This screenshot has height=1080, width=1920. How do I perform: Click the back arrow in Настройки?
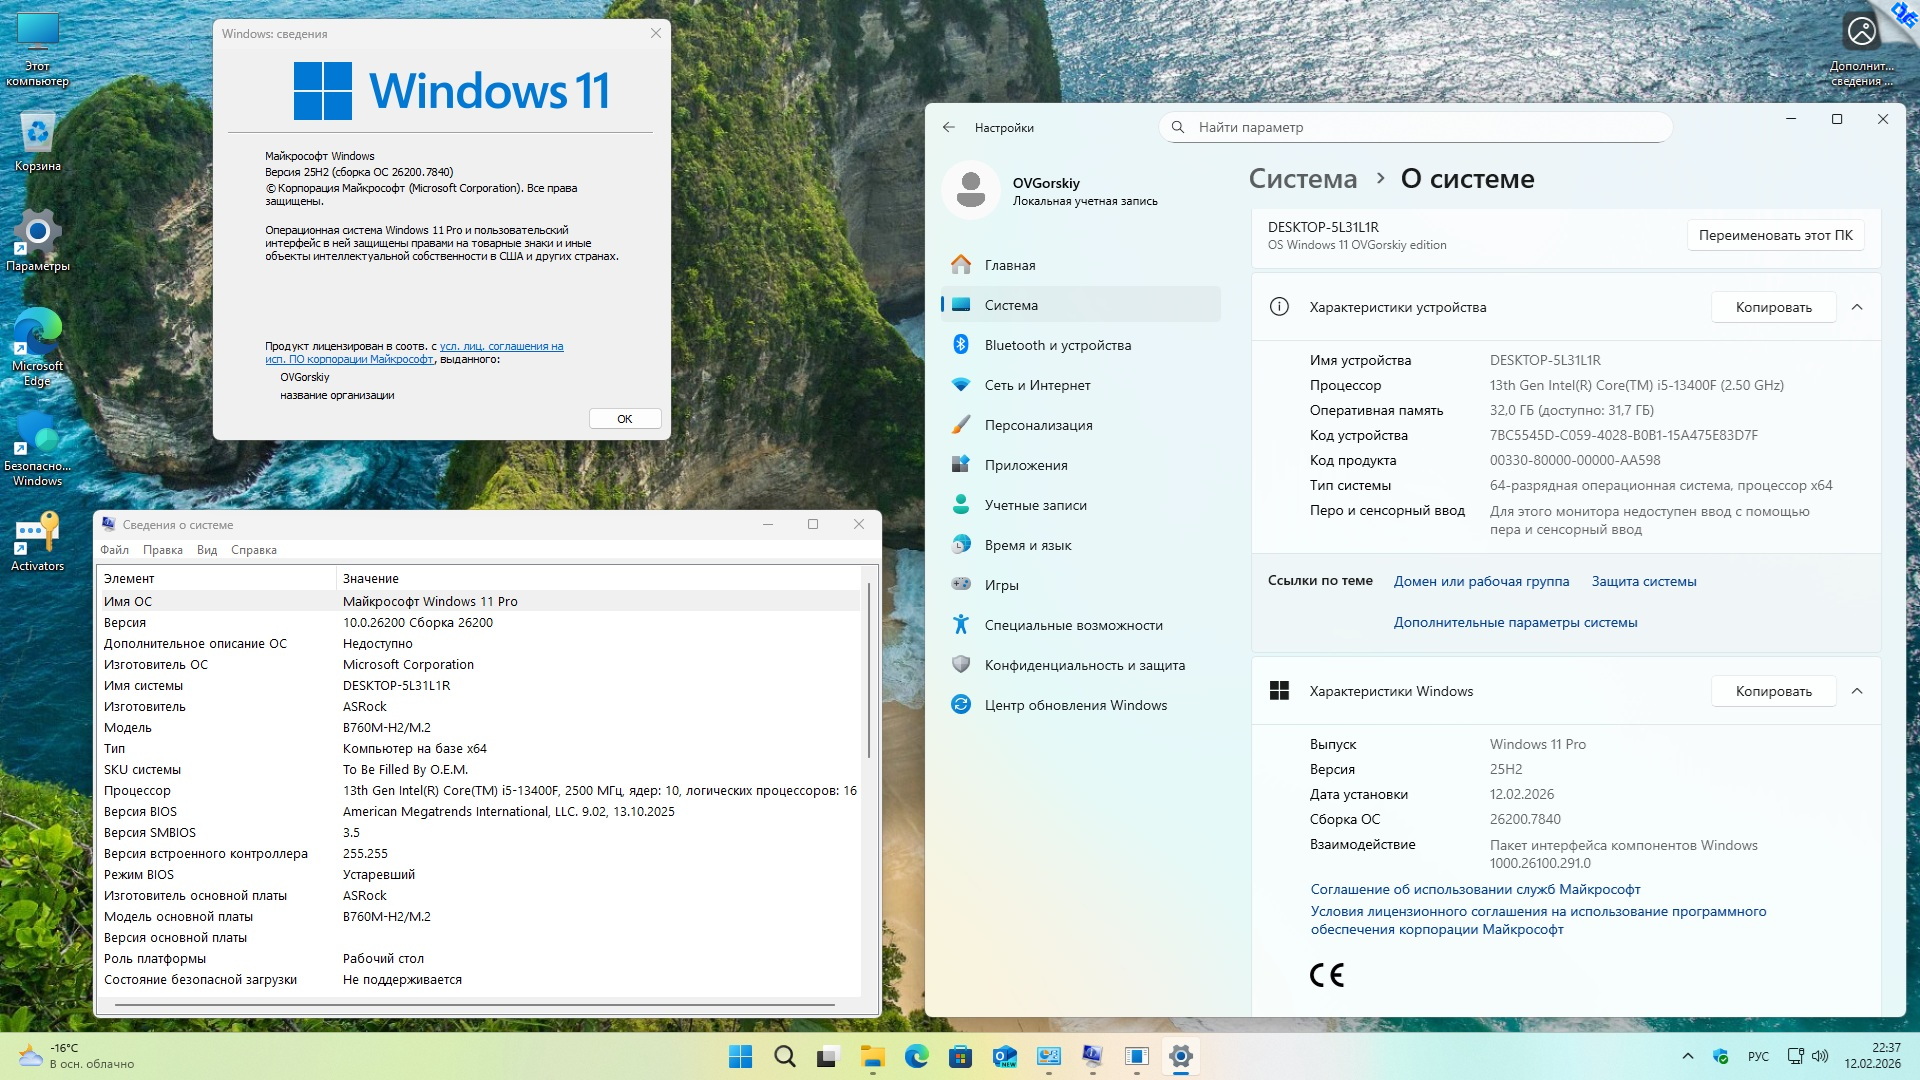click(949, 127)
